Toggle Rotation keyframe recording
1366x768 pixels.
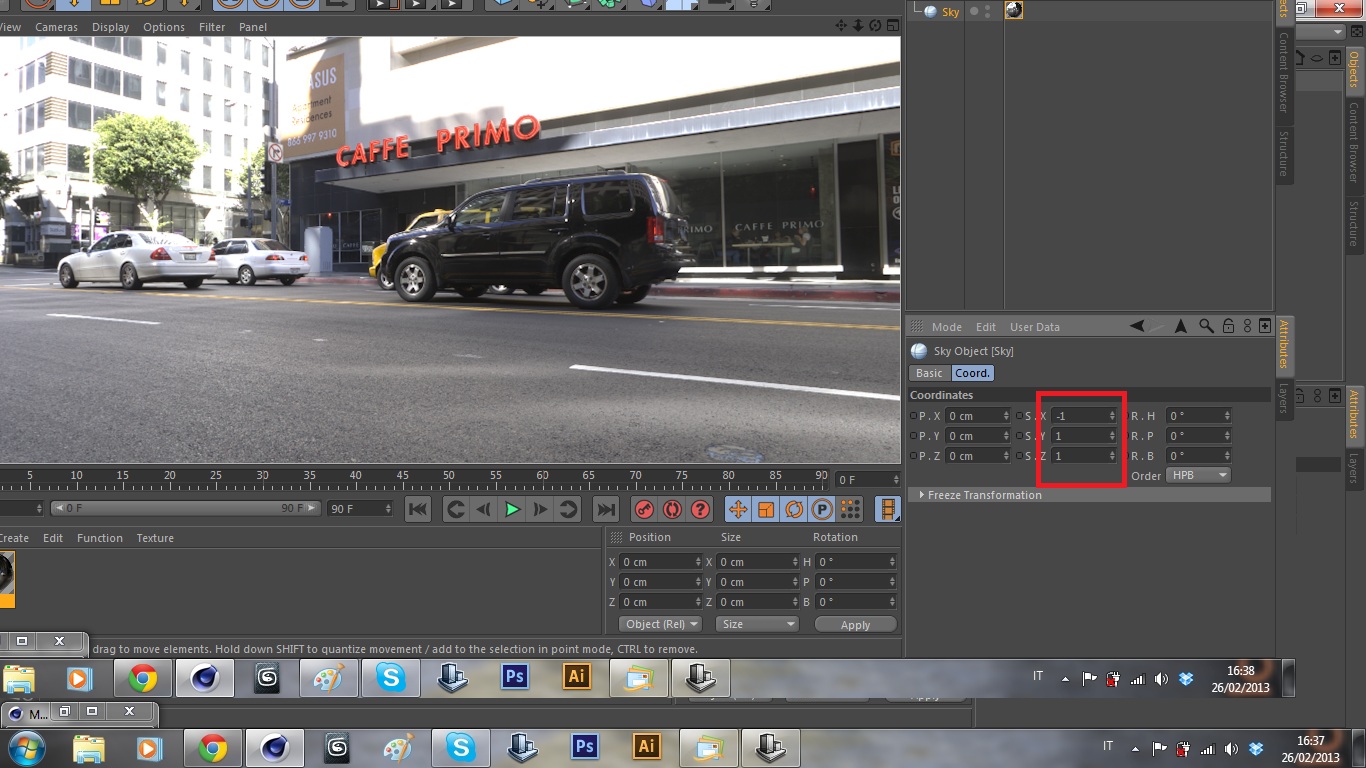pyautogui.click(x=794, y=509)
